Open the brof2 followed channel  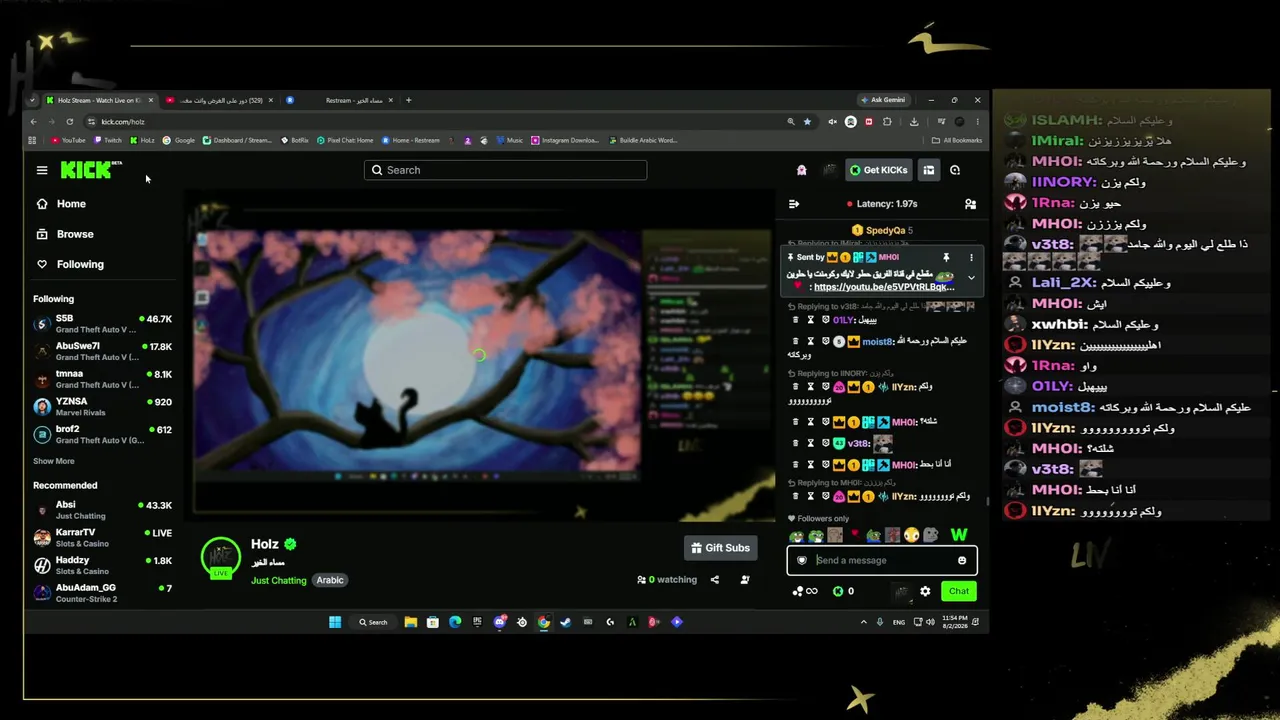click(102, 434)
